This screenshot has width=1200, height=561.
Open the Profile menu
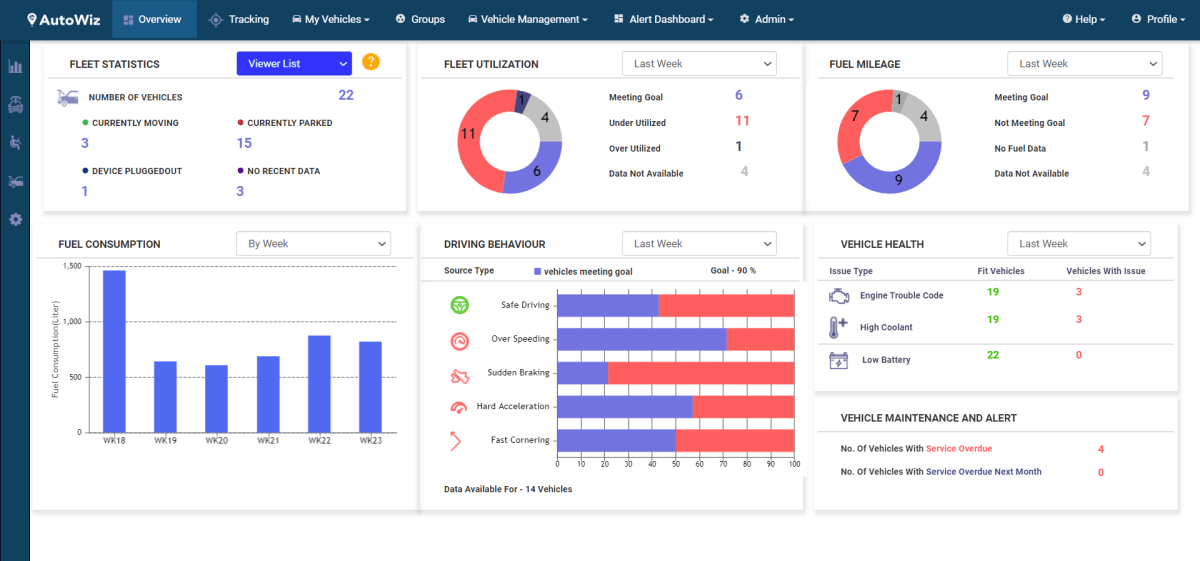coord(1159,19)
